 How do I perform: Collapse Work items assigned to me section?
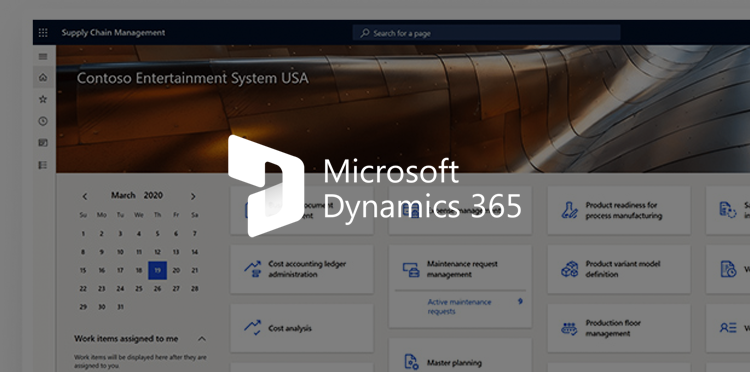pos(202,339)
